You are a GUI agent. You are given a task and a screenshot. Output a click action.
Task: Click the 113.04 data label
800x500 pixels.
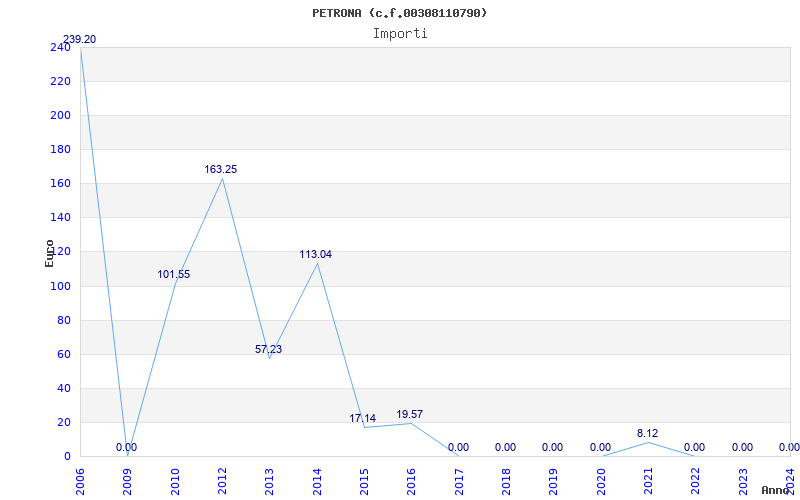coord(315,254)
